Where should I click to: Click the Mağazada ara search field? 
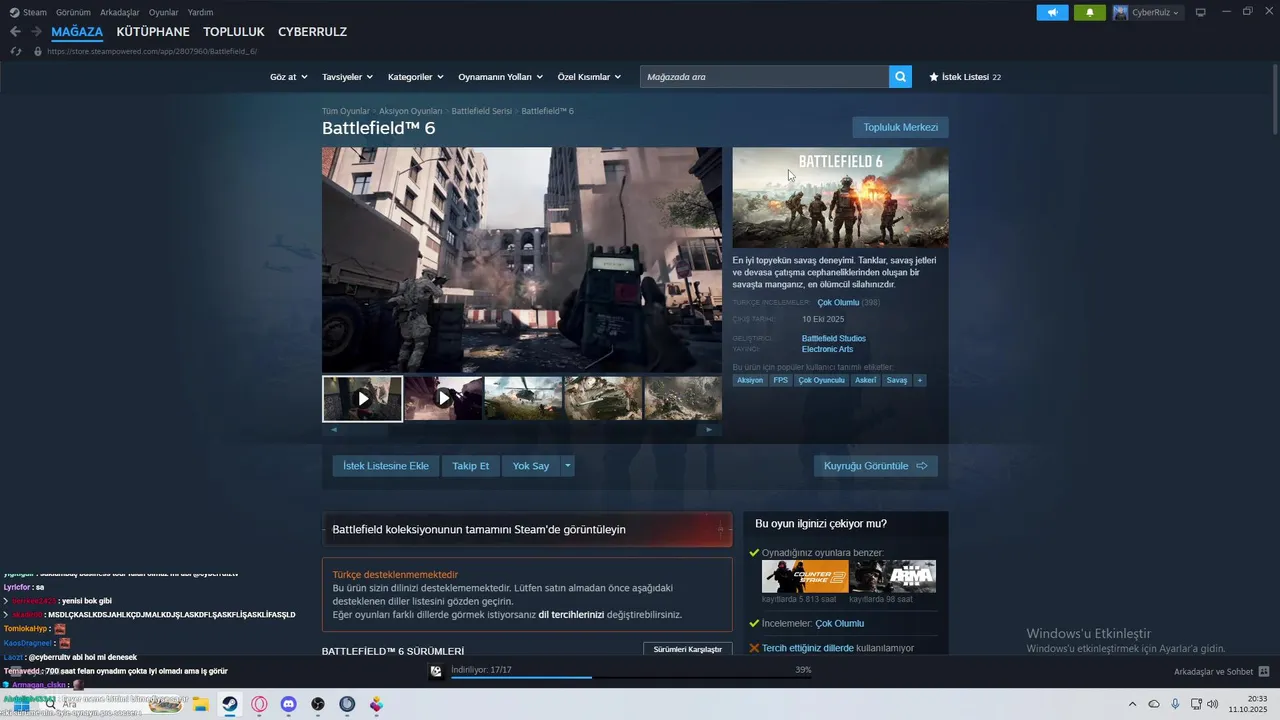tap(764, 77)
